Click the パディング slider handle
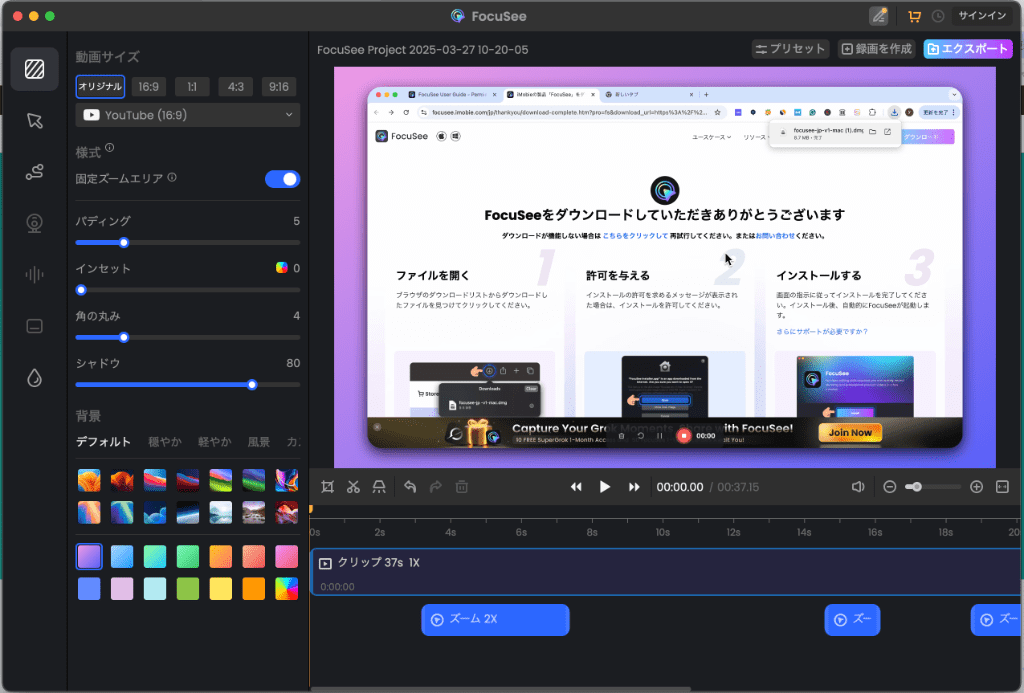1024x693 pixels. click(x=124, y=243)
